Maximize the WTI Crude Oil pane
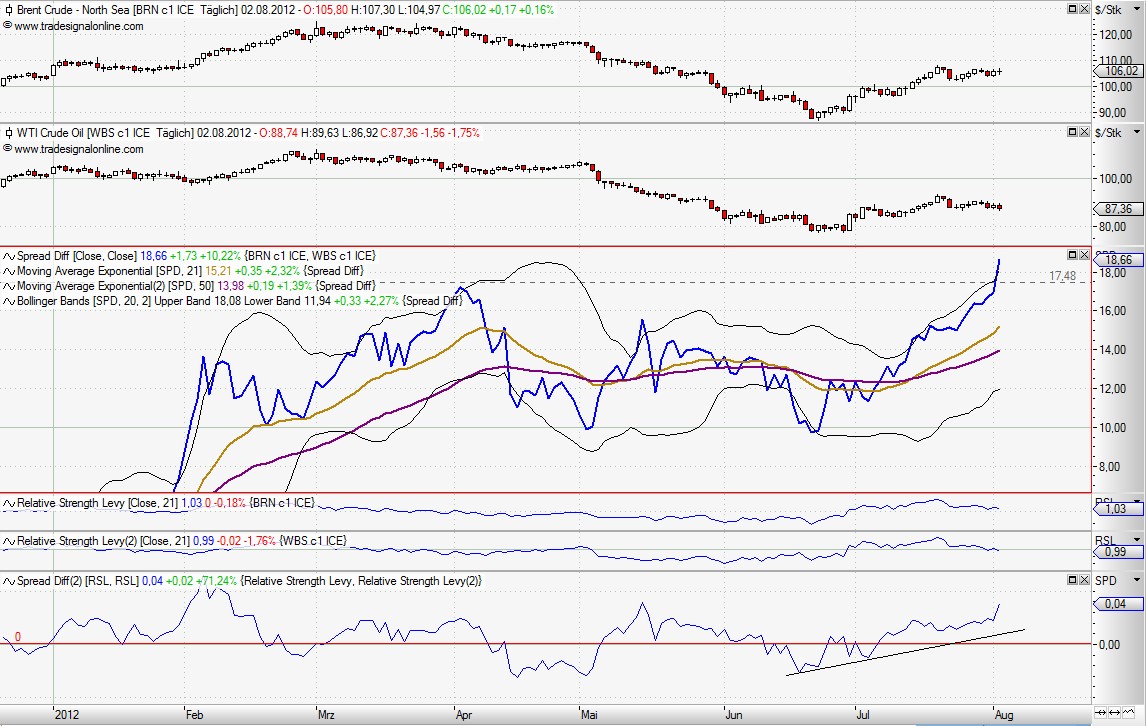 click(1072, 132)
